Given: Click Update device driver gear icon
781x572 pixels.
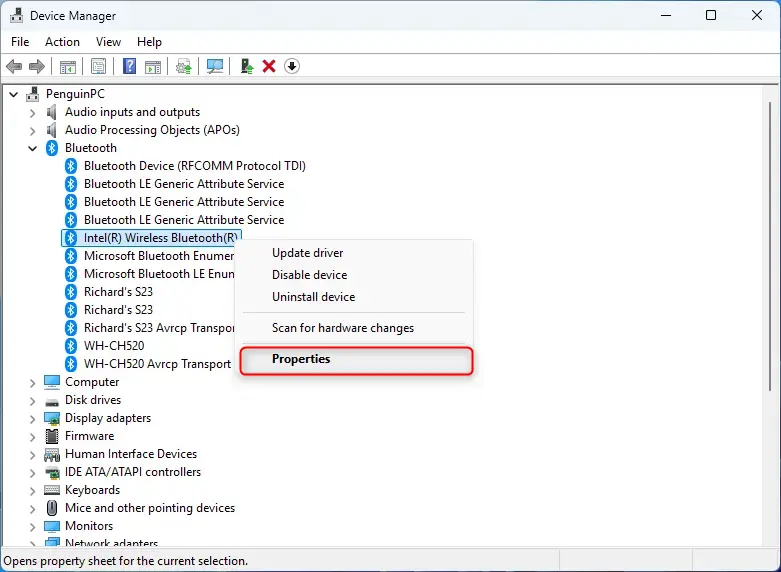Looking at the screenshot, I should pos(184,66).
